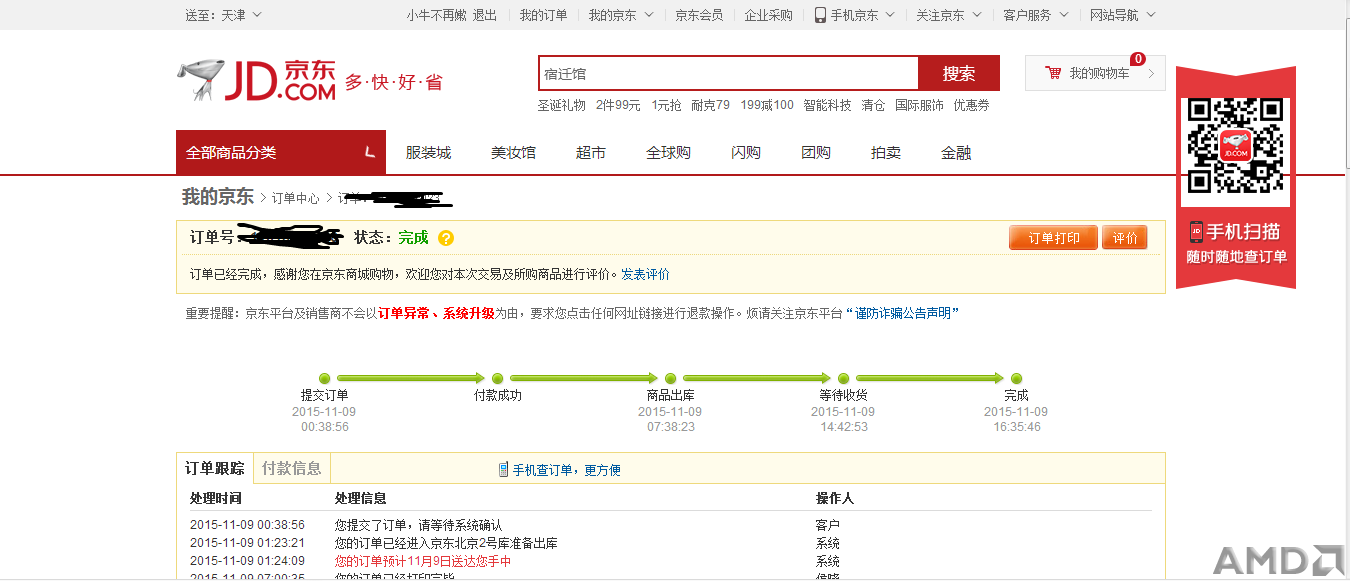Click the arrow beside 我的购物车
This screenshot has width=1350, height=581.
pyautogui.click(x=1151, y=73)
